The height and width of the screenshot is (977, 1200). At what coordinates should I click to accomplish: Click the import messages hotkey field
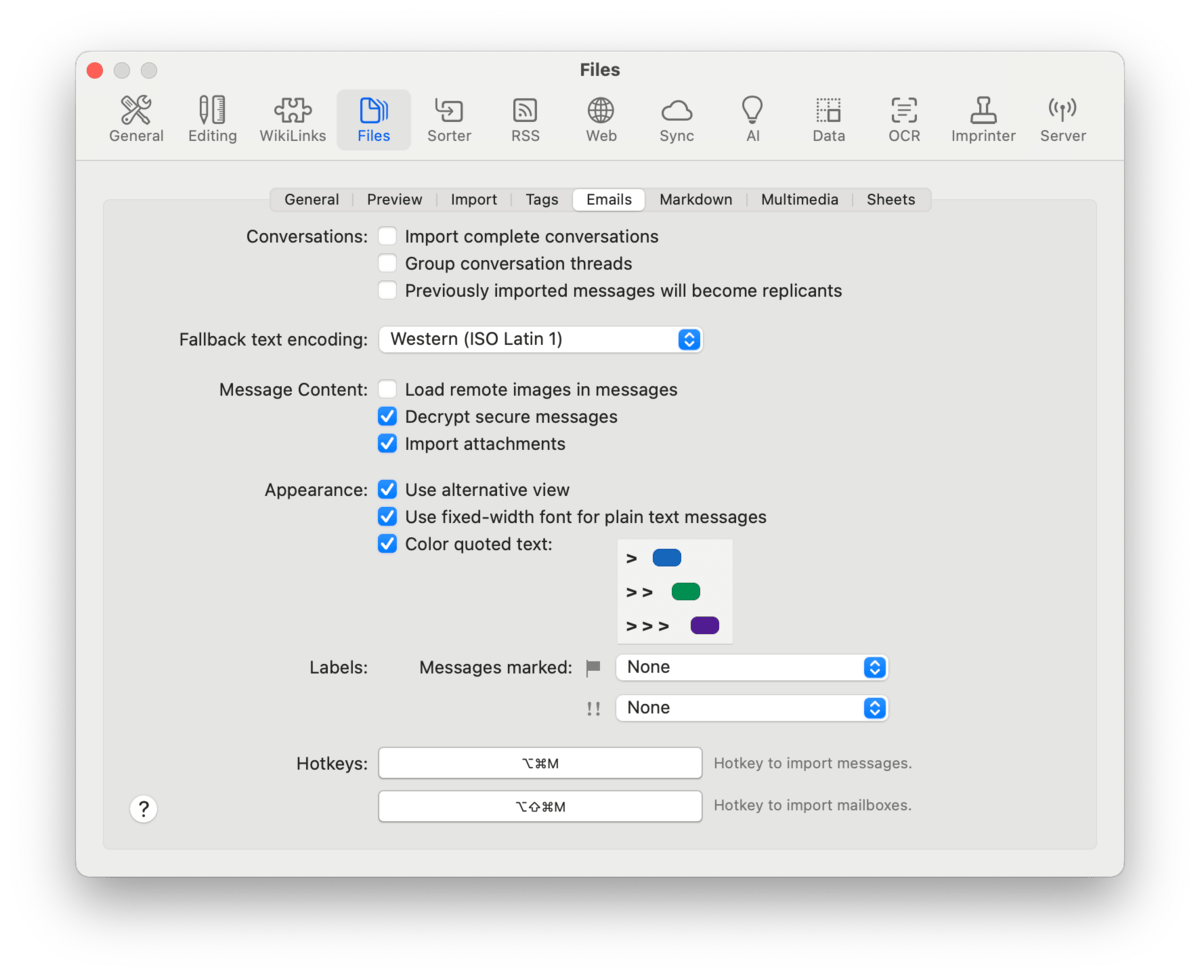tap(540, 763)
